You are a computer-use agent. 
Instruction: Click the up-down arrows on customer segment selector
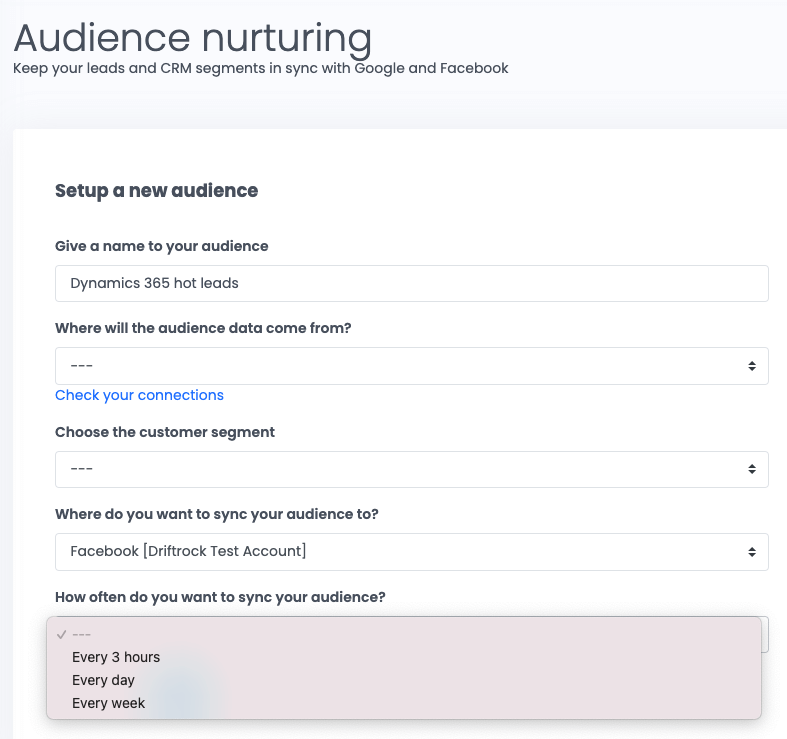pos(751,469)
